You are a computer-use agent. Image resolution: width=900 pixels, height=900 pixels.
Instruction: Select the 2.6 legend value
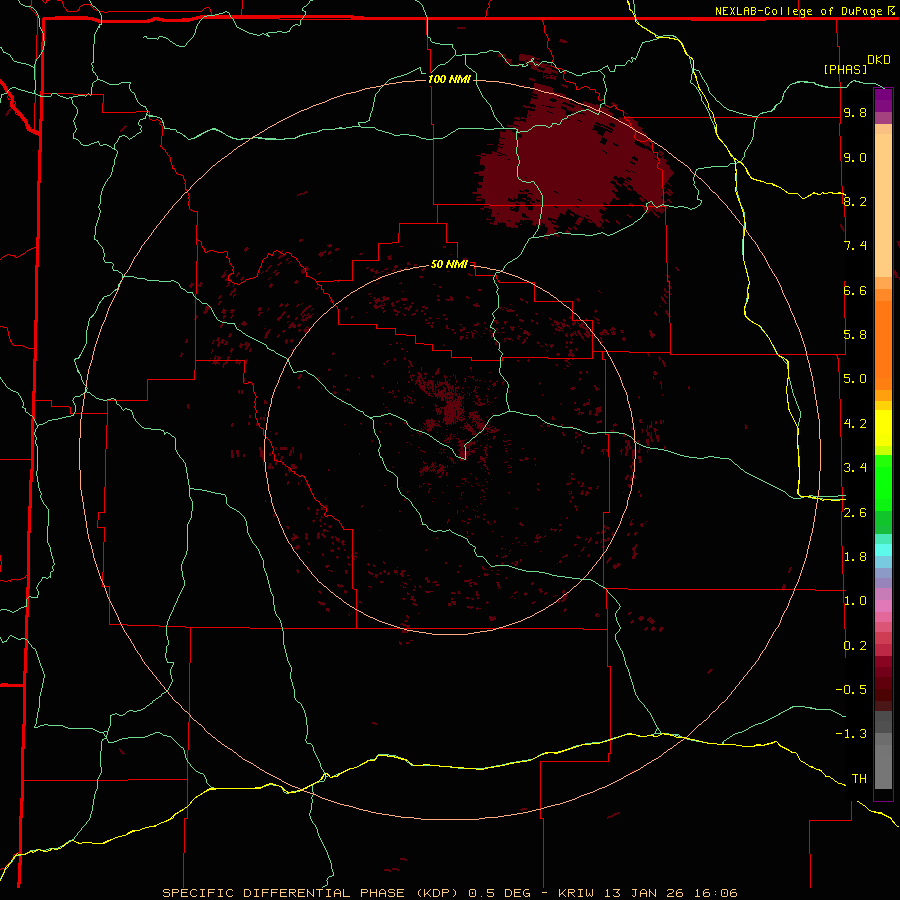(855, 513)
